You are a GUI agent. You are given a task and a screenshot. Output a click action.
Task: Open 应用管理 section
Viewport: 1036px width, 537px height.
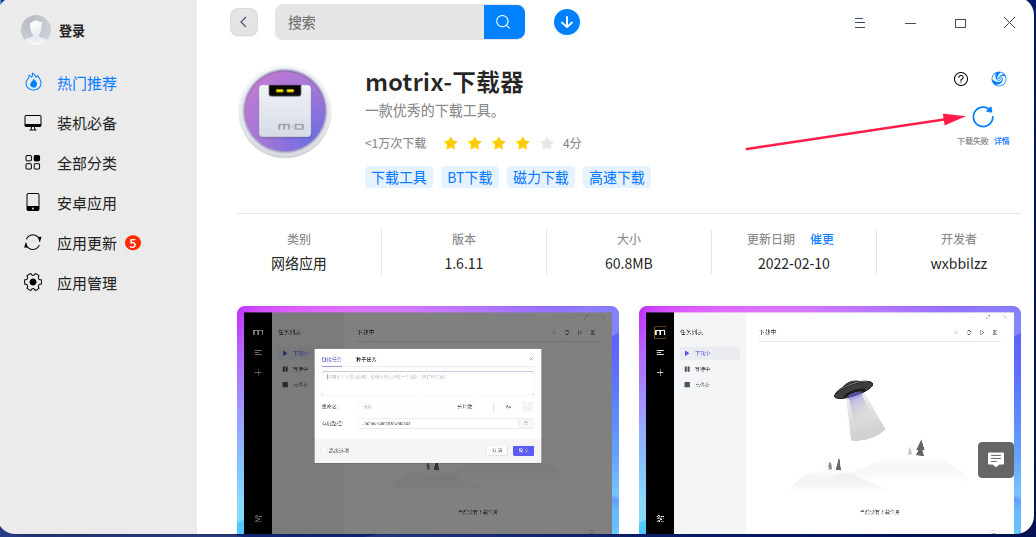click(87, 284)
